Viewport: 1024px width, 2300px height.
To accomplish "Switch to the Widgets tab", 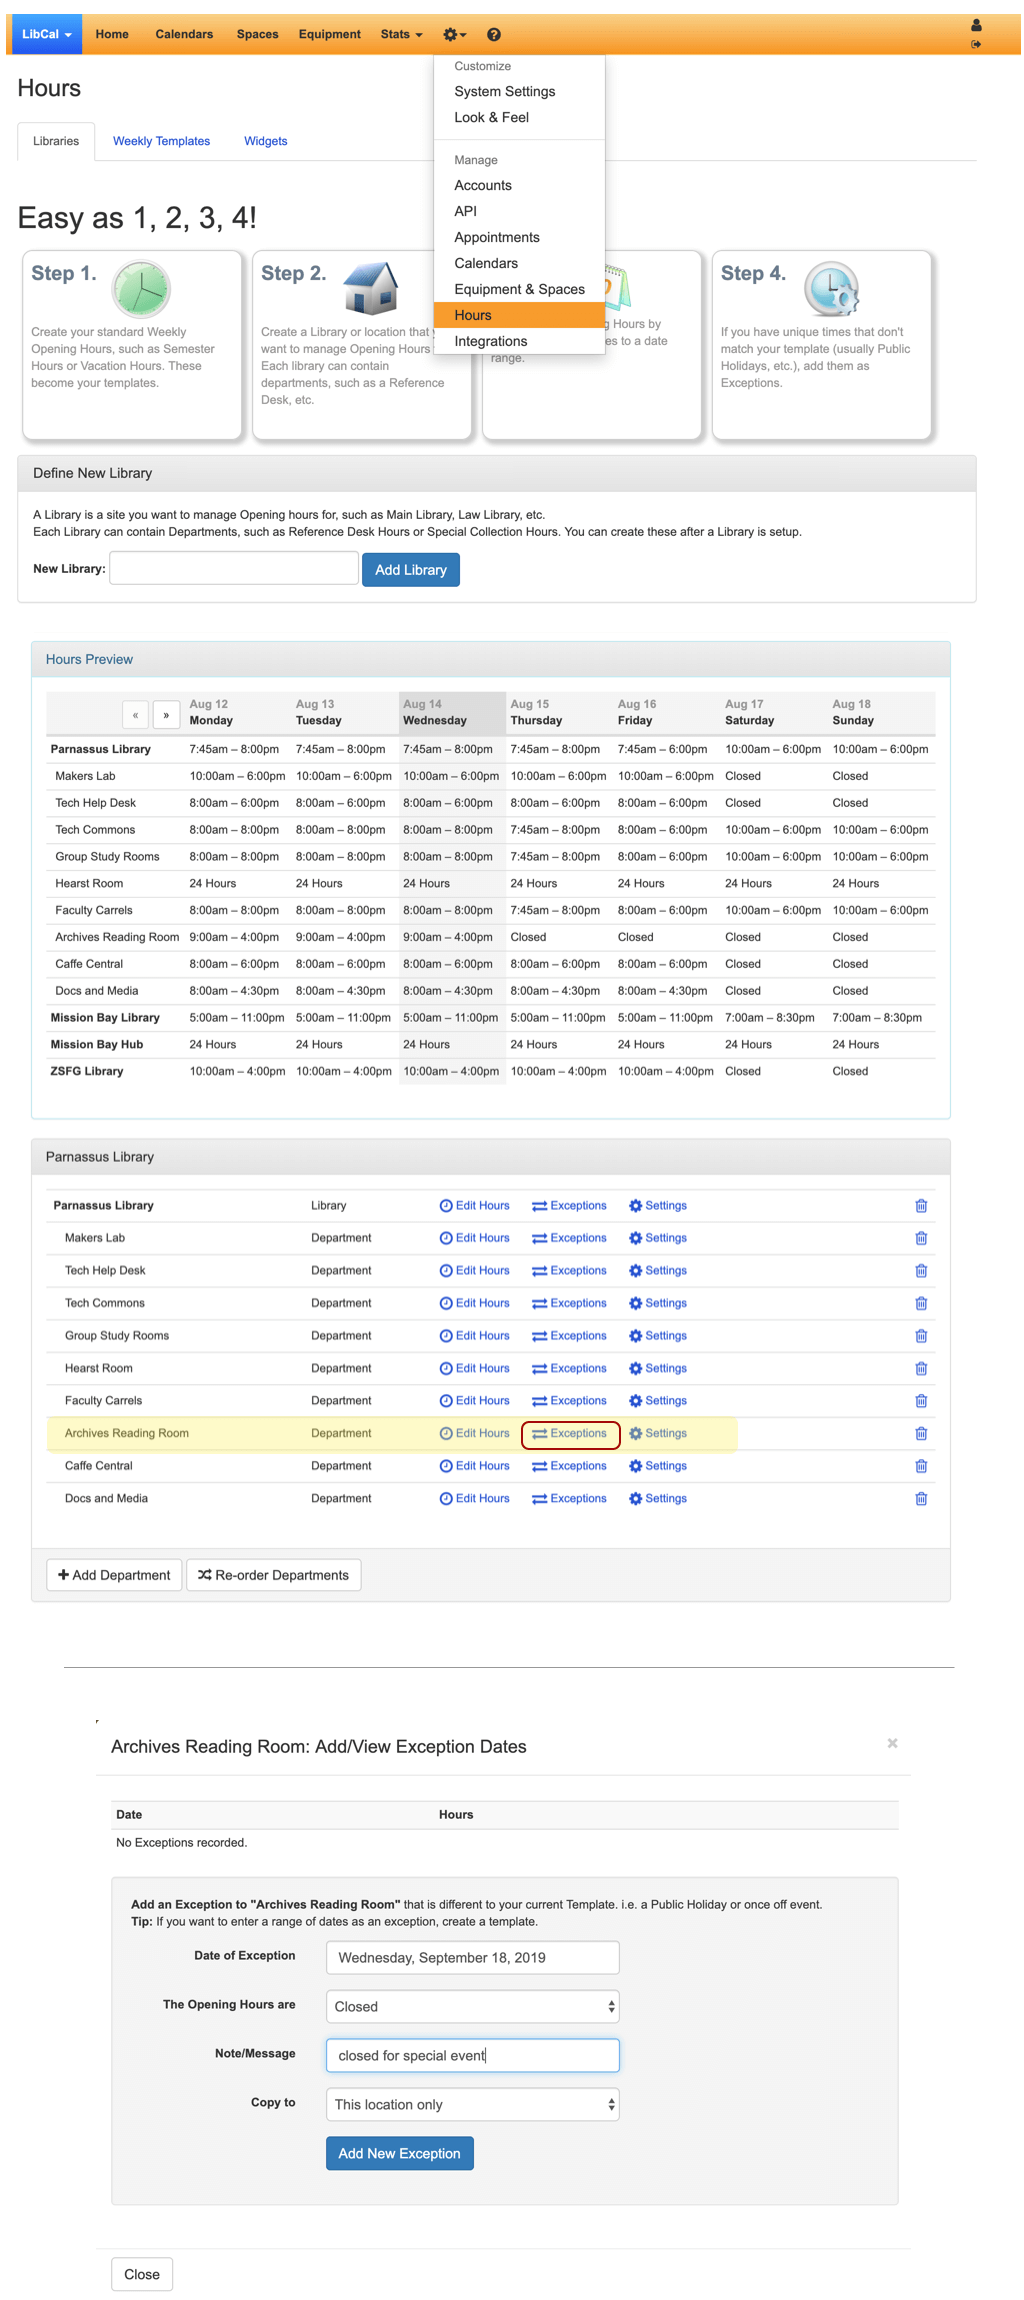I will (x=266, y=141).
